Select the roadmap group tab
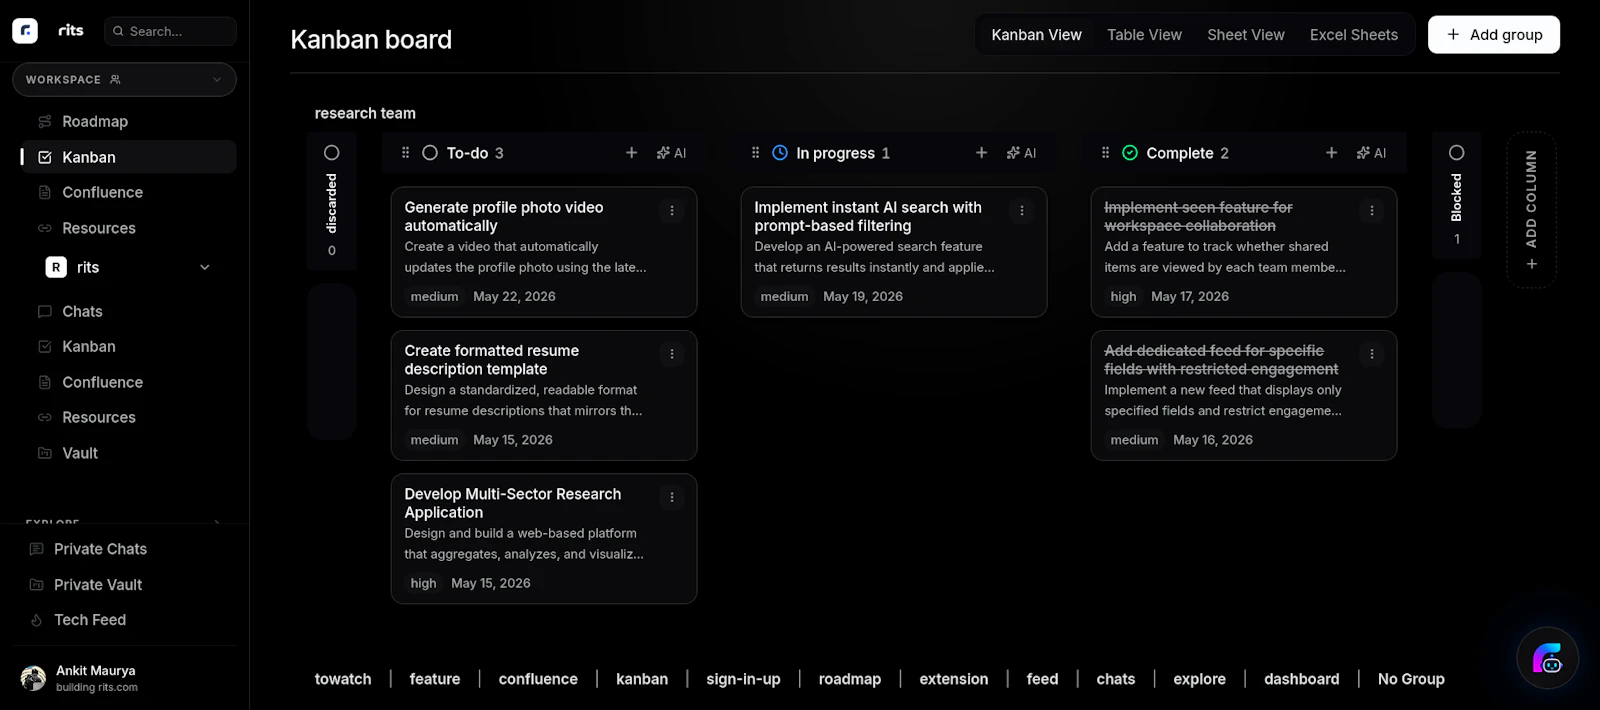This screenshot has width=1600, height=710. [850, 679]
